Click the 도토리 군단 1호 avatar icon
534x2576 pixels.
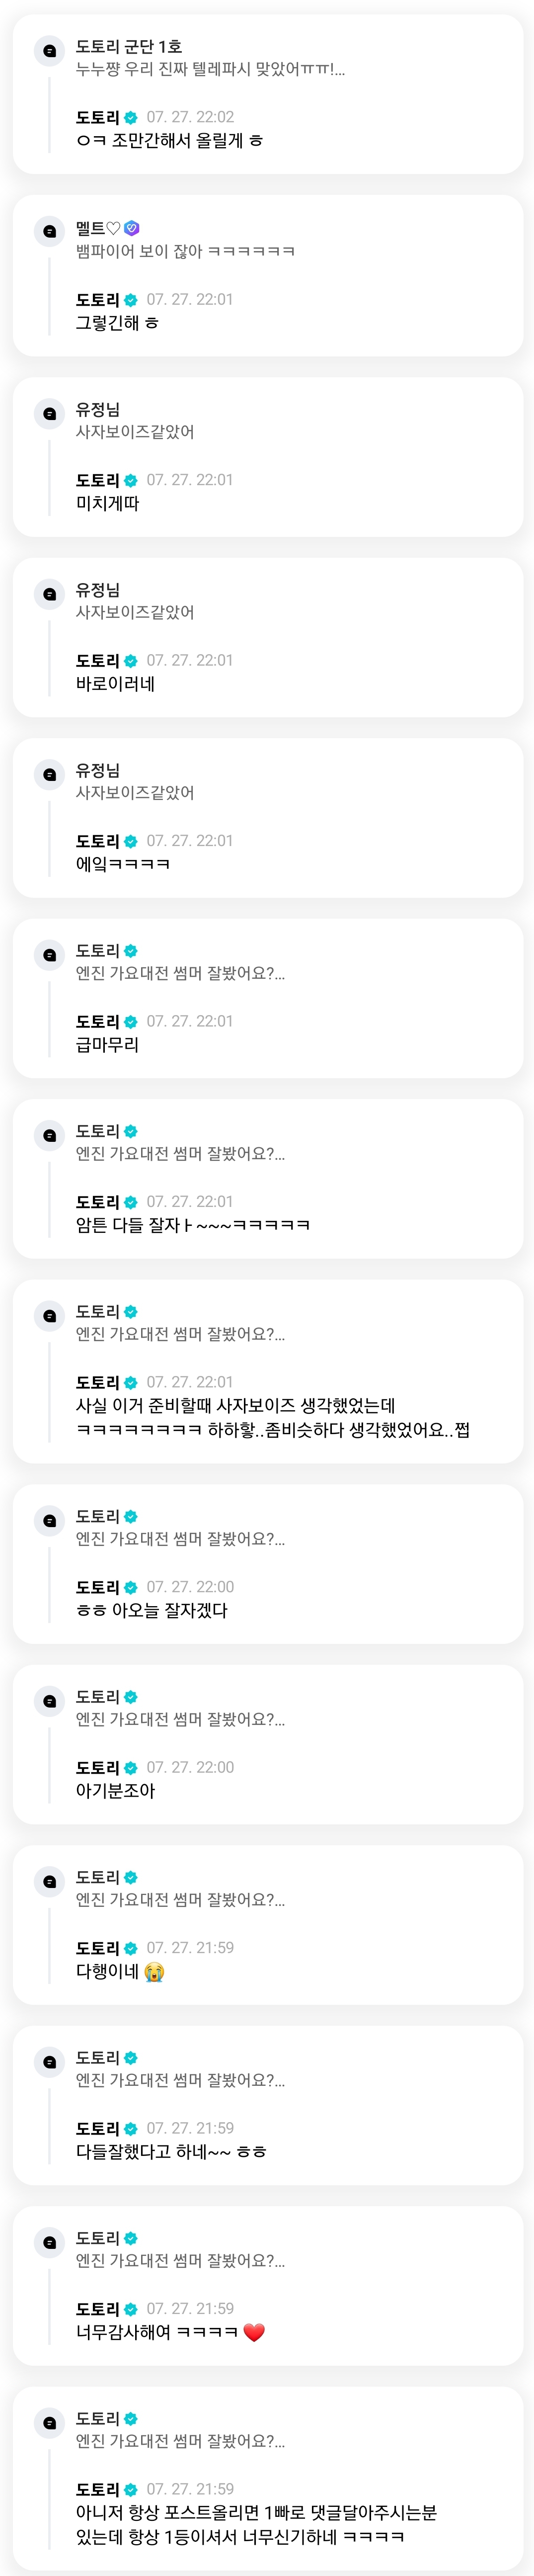pos(49,51)
